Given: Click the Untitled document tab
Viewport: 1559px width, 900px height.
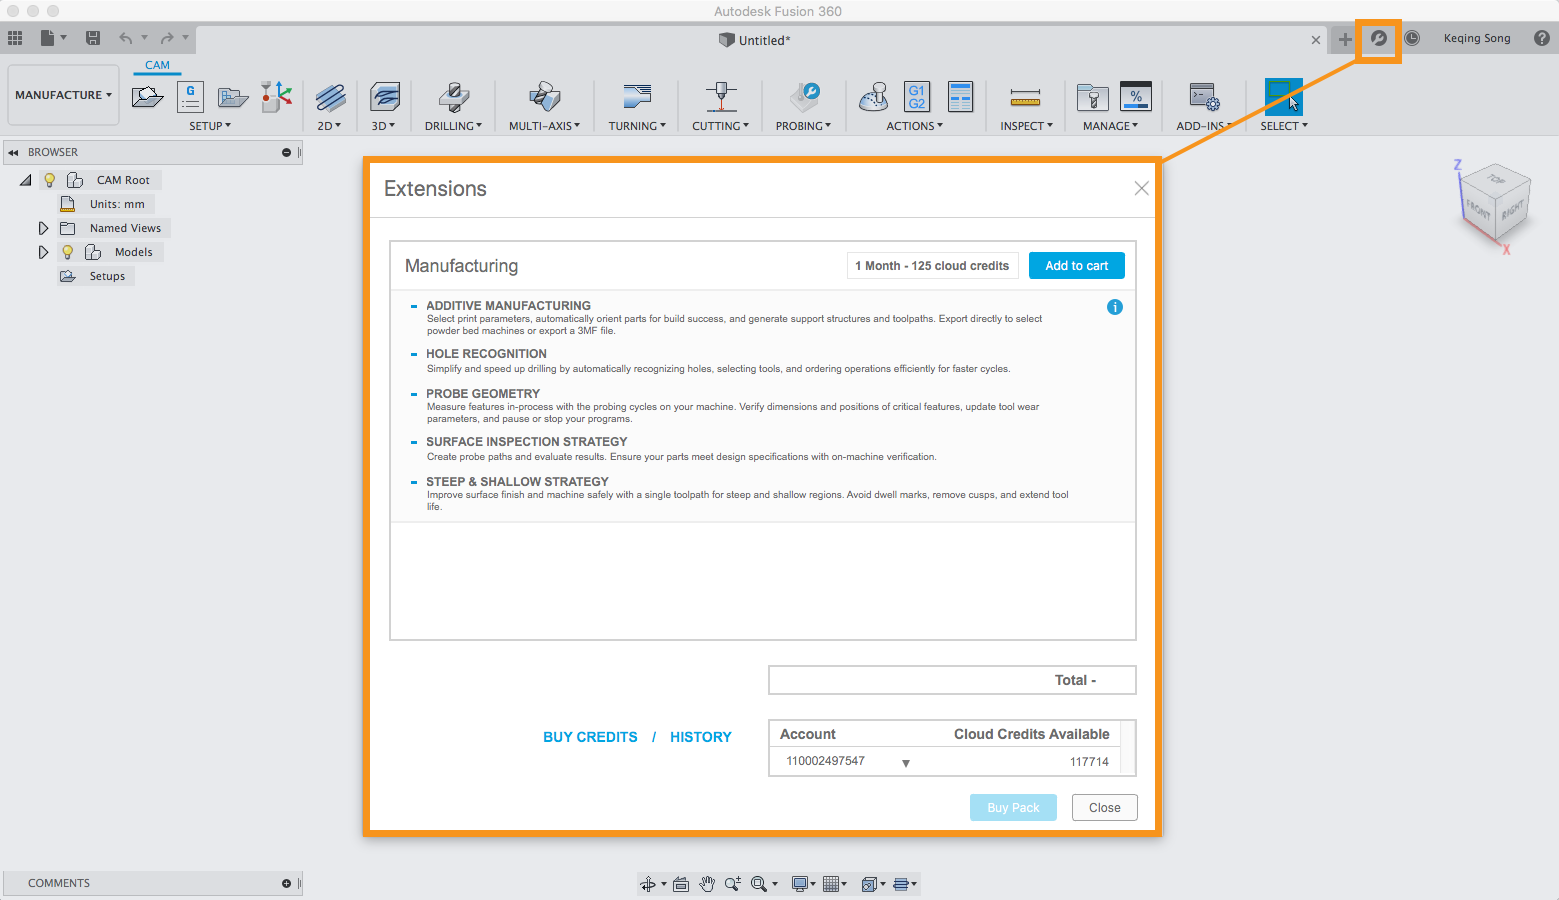Looking at the screenshot, I should pyautogui.click(x=755, y=40).
